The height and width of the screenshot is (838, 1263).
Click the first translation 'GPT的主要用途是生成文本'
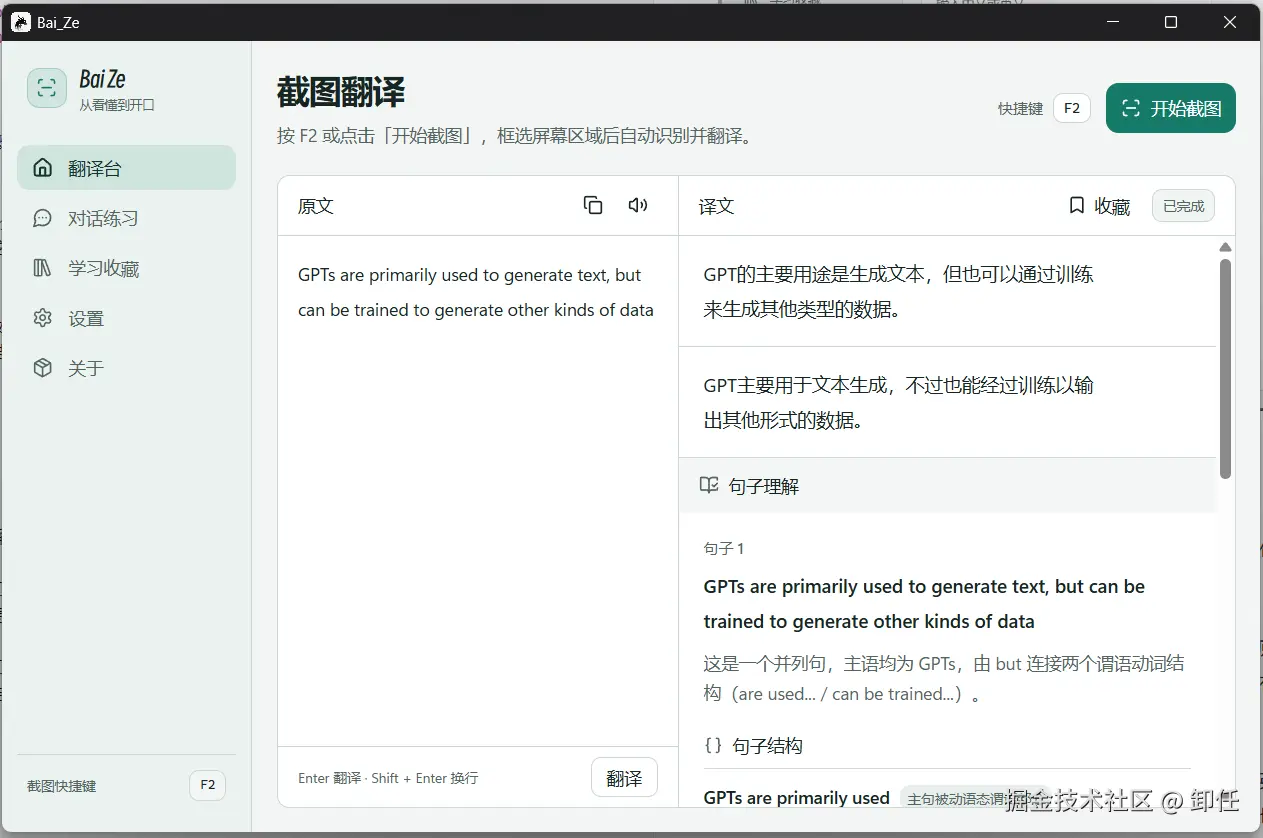[899, 292]
